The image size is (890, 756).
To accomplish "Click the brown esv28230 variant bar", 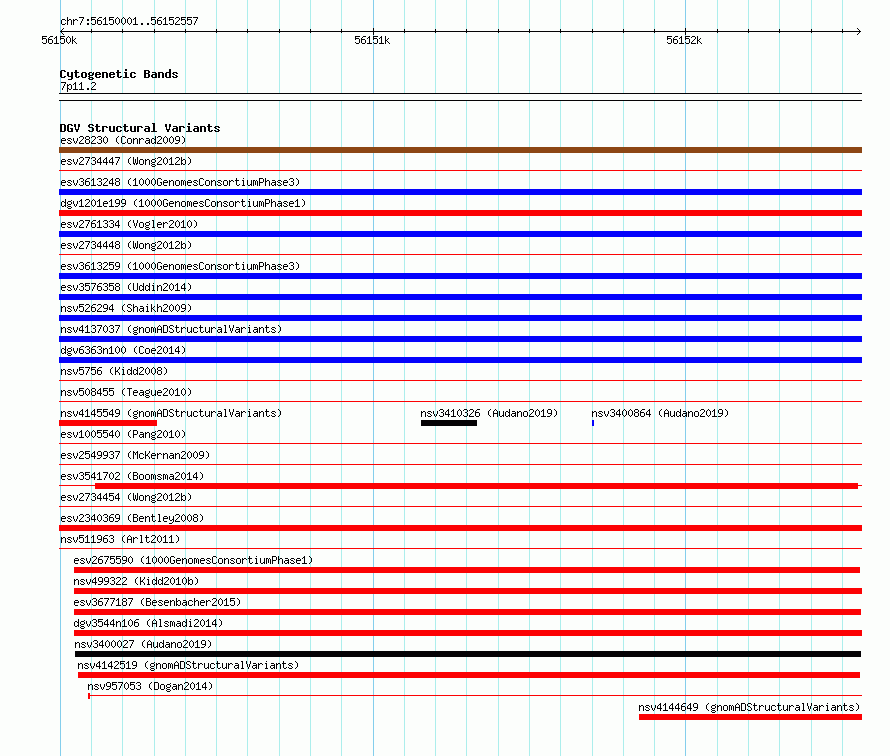I will tap(460, 150).
